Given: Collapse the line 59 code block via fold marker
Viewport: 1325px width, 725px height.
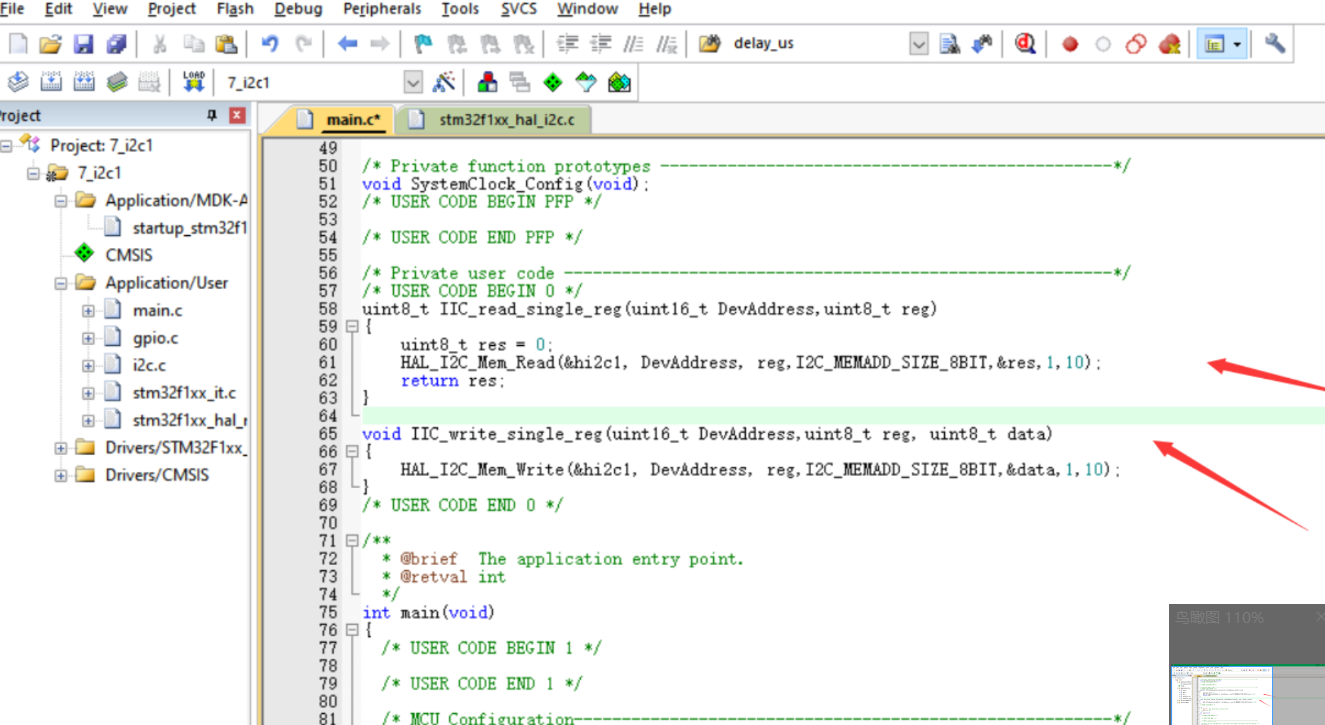Looking at the screenshot, I should [351, 326].
